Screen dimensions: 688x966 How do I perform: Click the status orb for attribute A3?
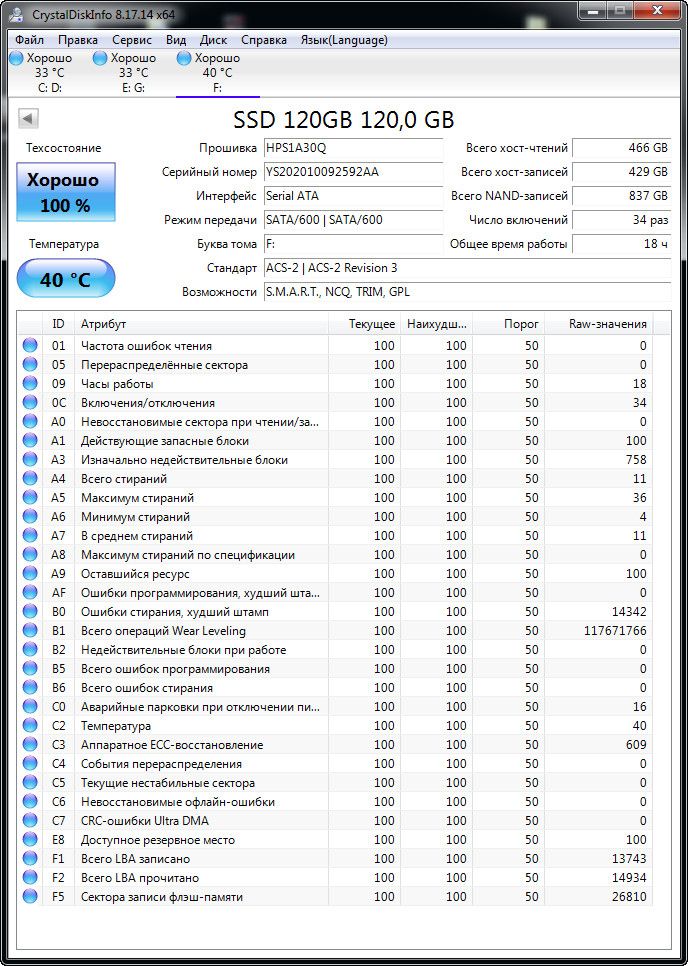pos(30,460)
